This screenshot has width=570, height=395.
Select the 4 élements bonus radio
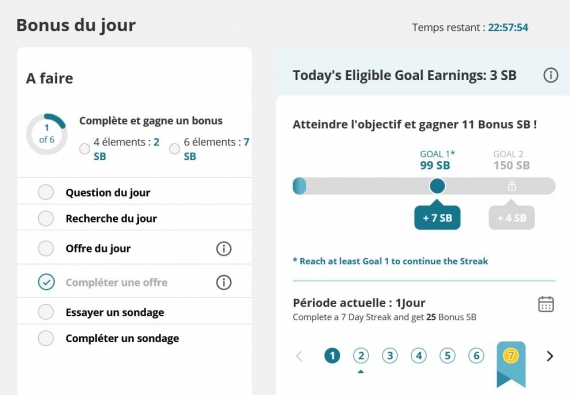click(x=84, y=149)
